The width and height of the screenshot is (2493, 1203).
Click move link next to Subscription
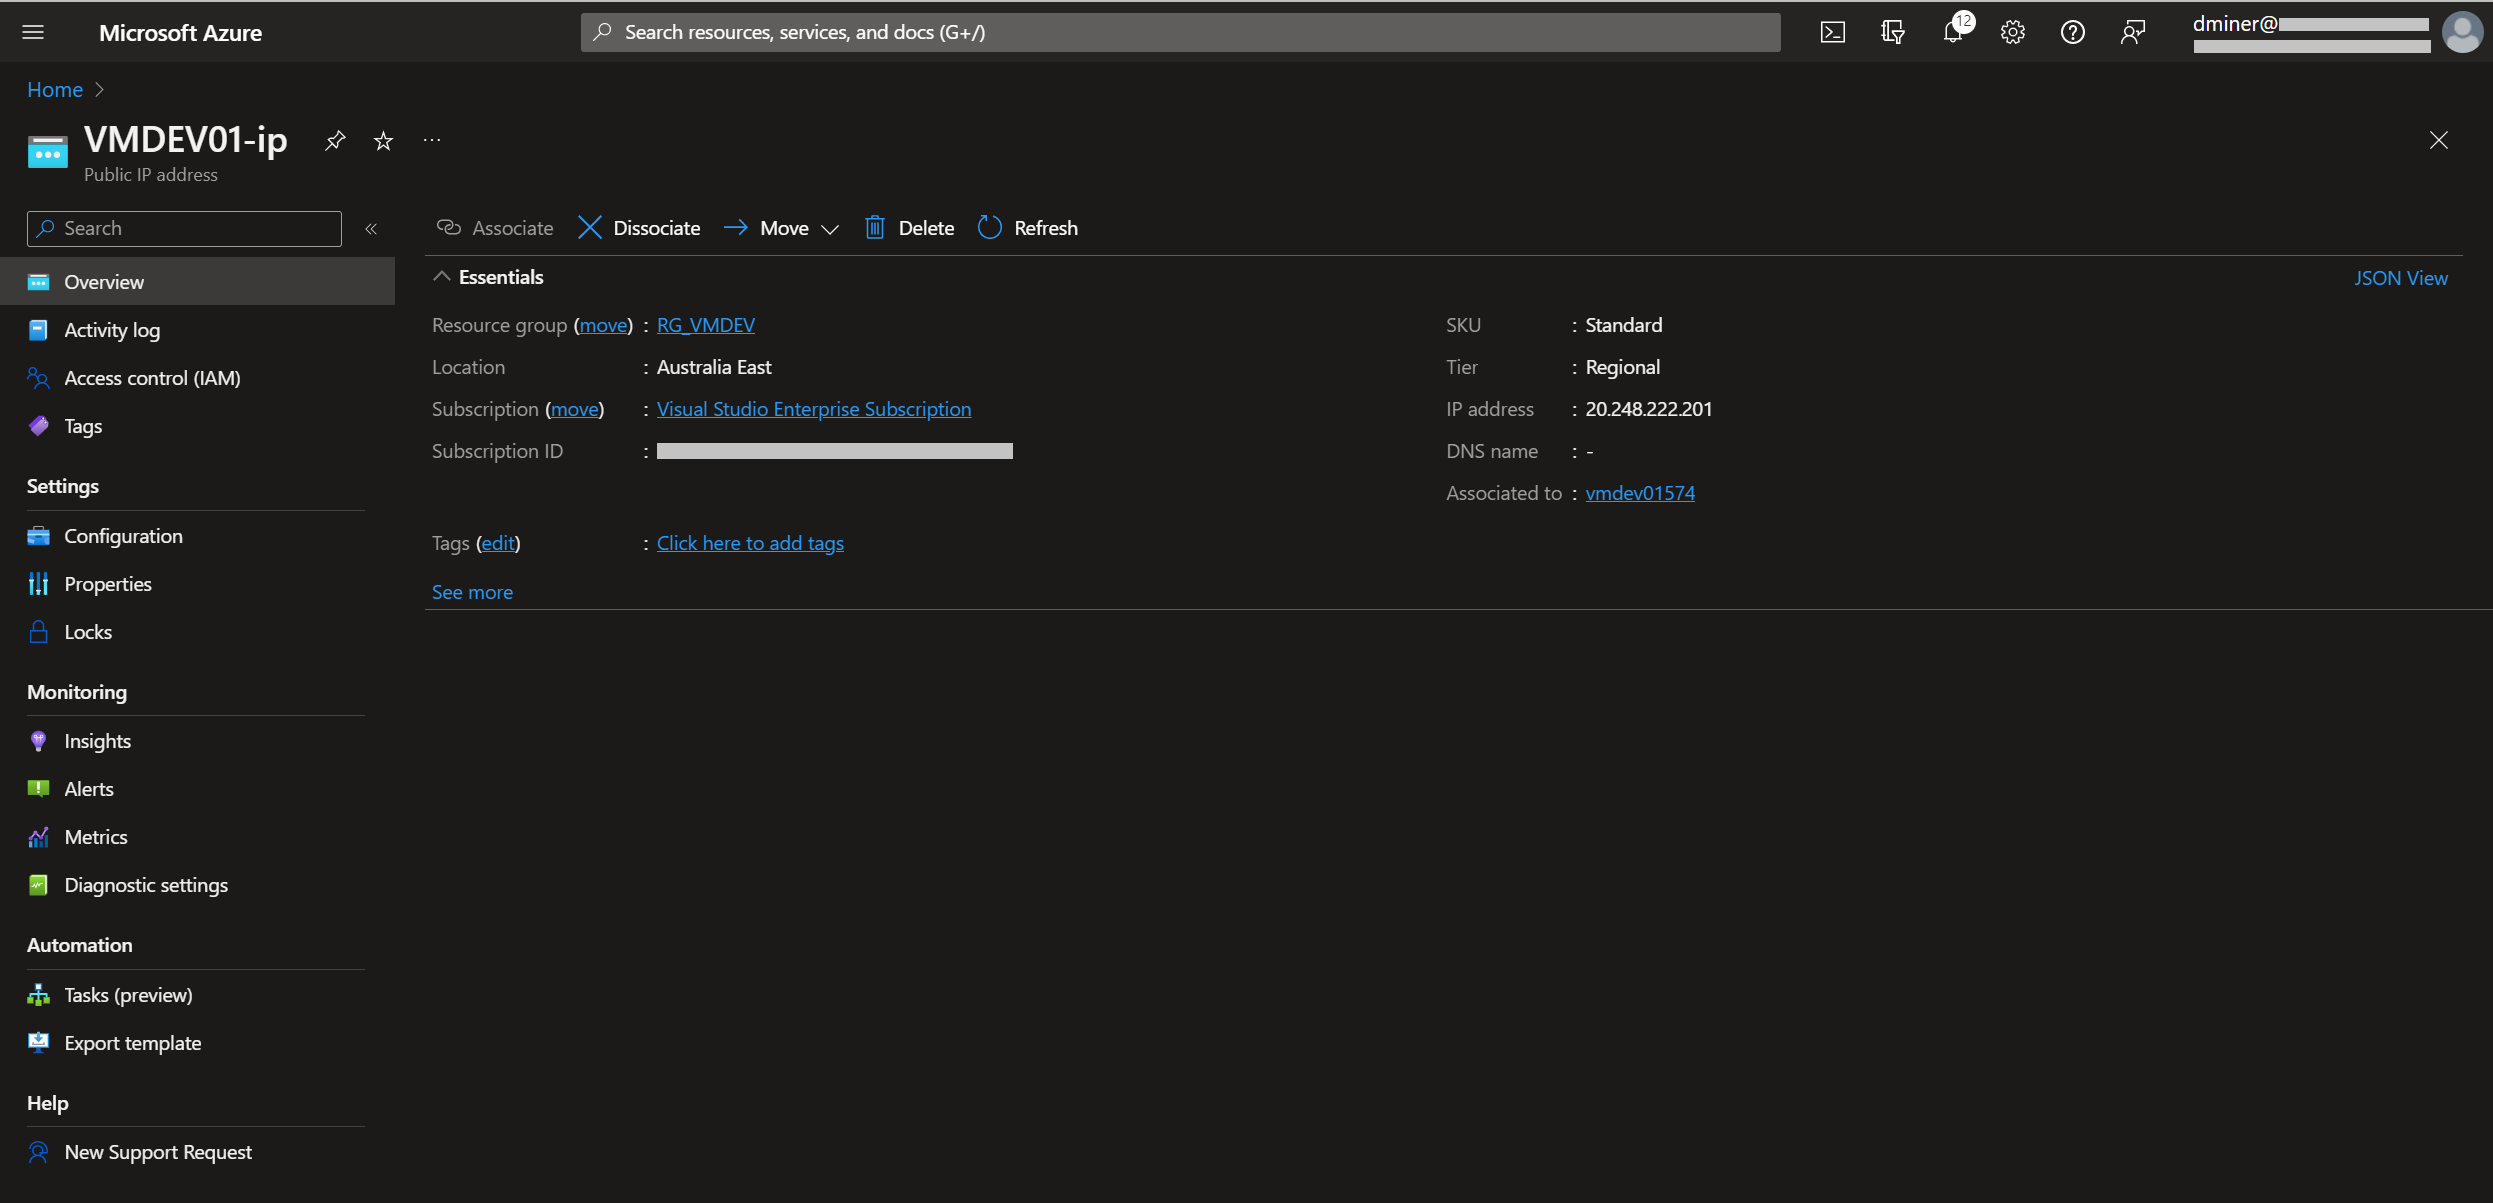(575, 409)
